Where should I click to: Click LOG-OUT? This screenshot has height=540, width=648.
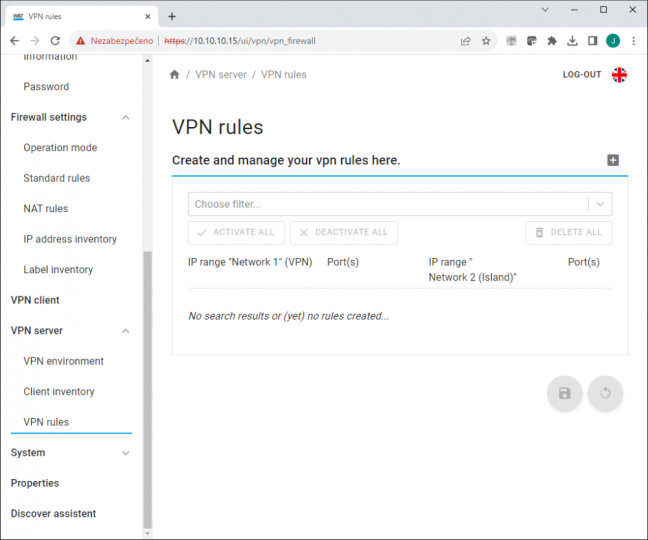tap(581, 75)
